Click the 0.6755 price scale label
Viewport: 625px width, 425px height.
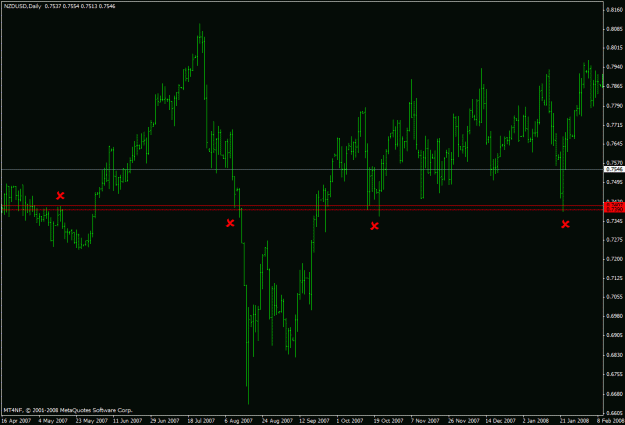[614, 374]
